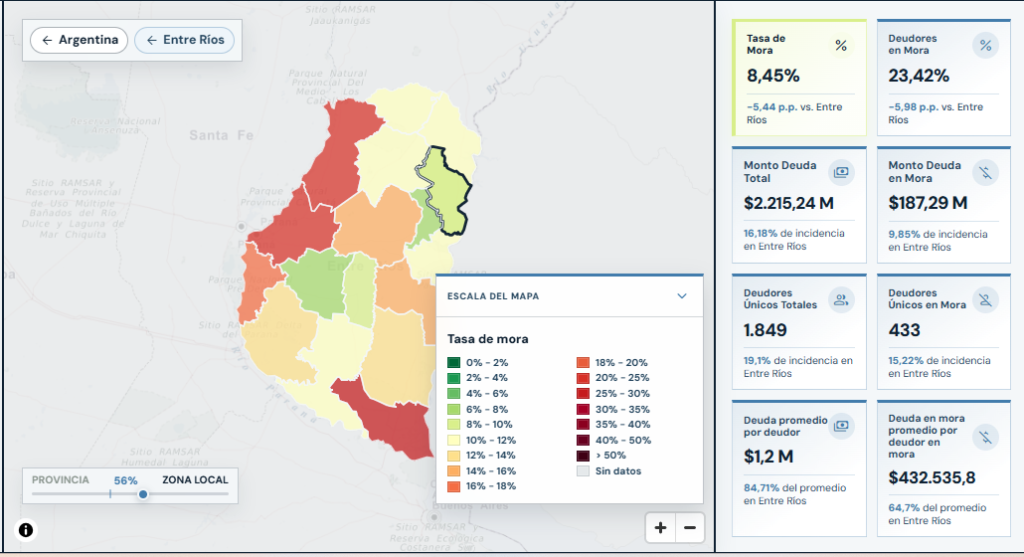Viewport: 1024px width, 557px height.
Task: Click the 35% - 40% legend swatch
Action: click(583, 424)
